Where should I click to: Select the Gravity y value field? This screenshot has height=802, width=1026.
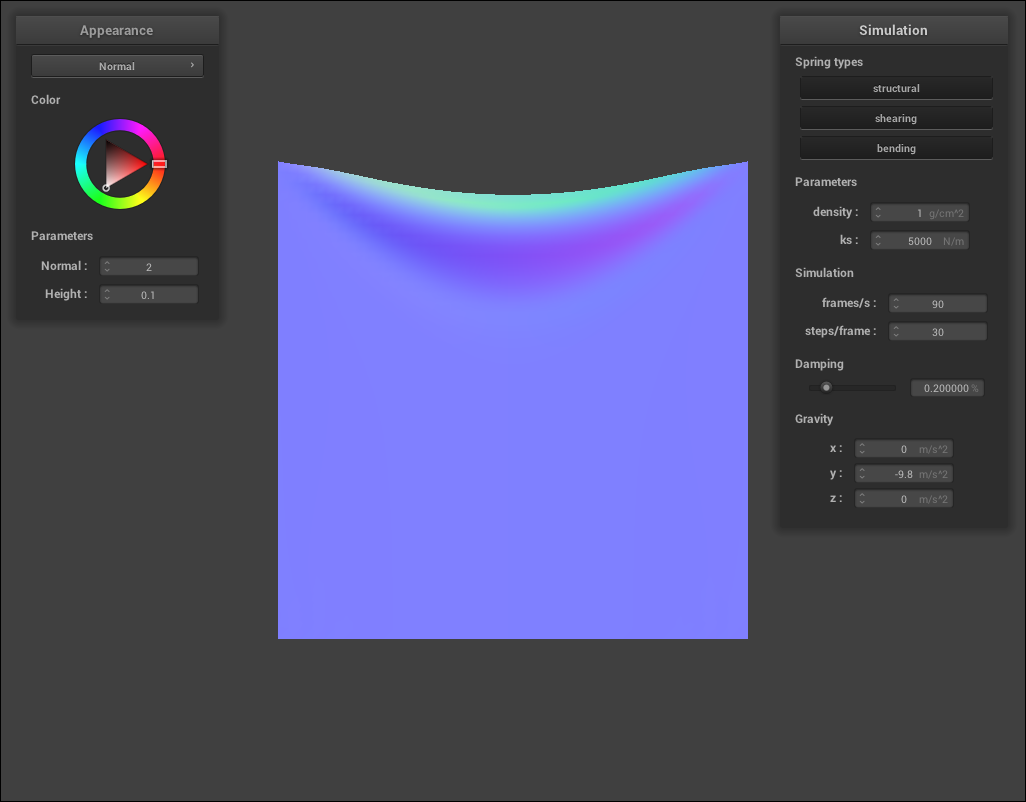pyautogui.click(x=904, y=474)
